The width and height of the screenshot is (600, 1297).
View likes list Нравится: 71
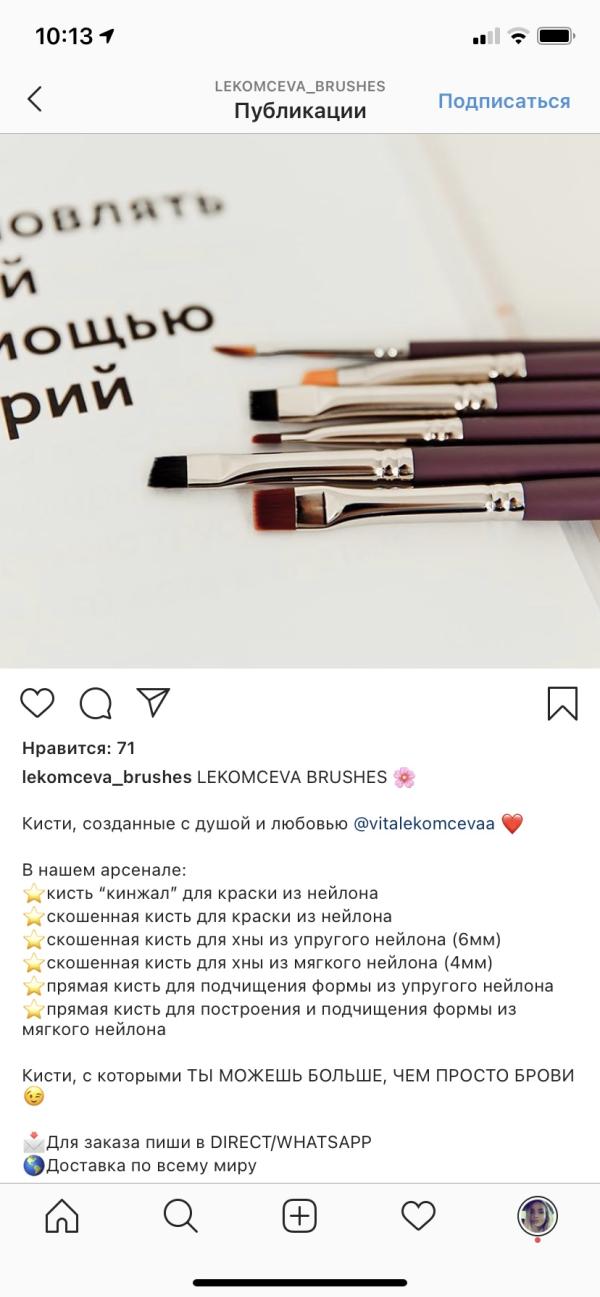pos(78,748)
